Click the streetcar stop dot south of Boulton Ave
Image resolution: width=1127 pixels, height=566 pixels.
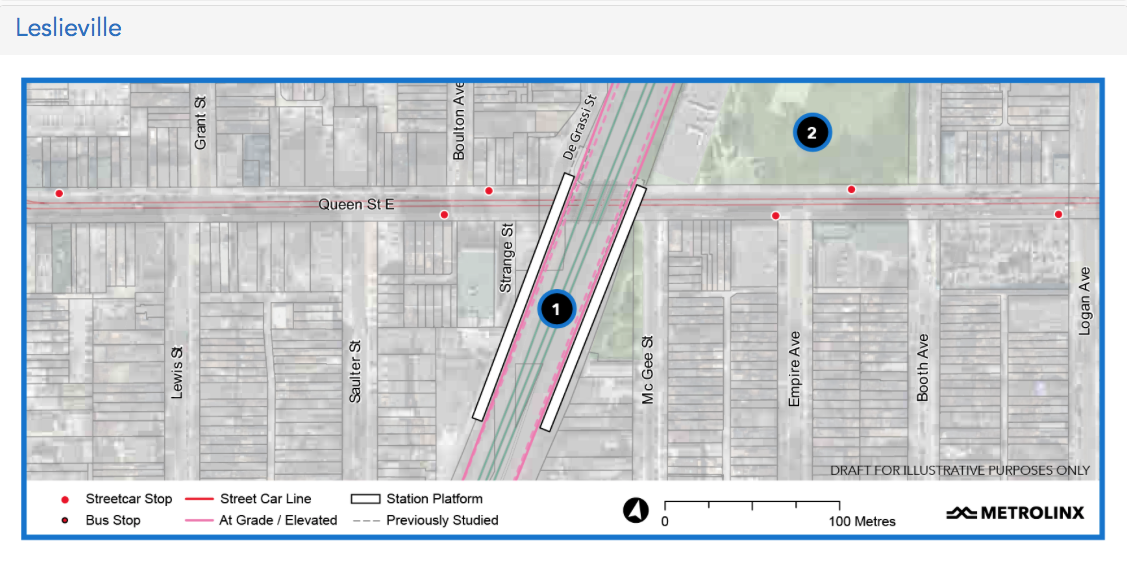(444, 215)
